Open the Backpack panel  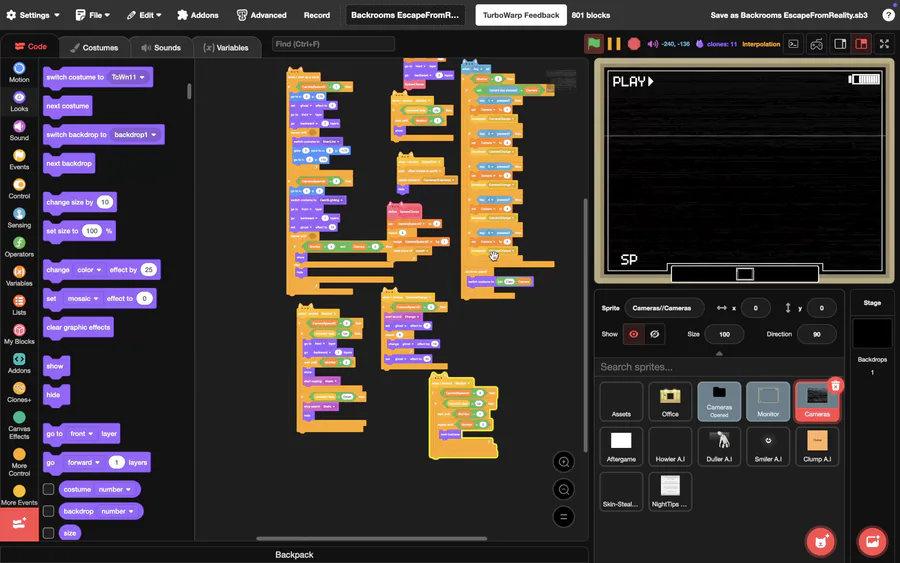(x=294, y=554)
